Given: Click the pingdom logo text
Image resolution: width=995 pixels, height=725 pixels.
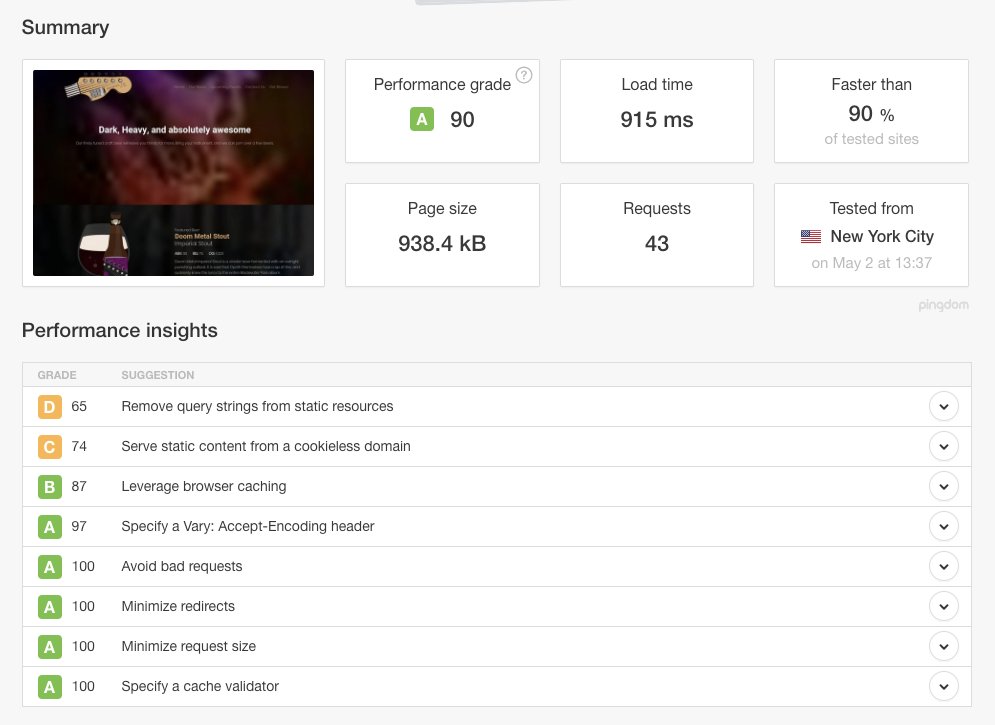Looking at the screenshot, I should pos(943,305).
